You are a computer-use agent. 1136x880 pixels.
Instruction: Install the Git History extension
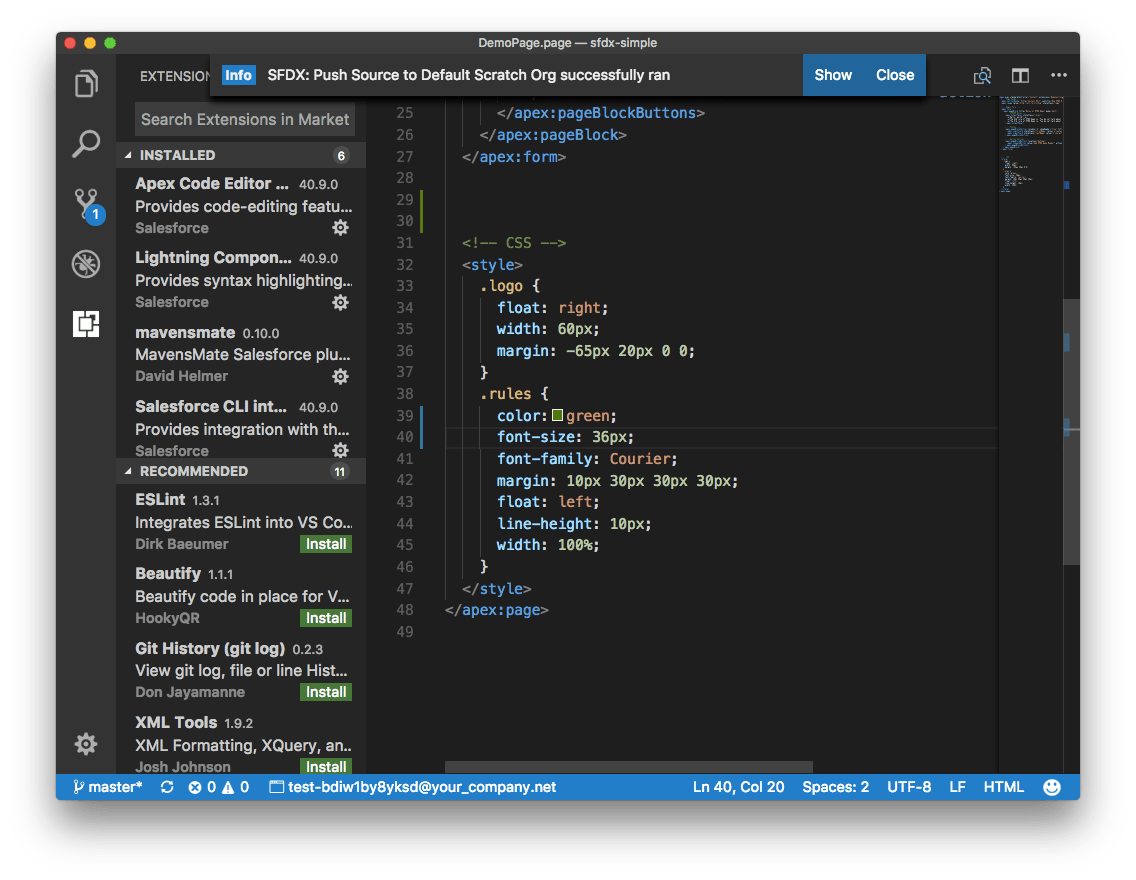click(x=326, y=692)
